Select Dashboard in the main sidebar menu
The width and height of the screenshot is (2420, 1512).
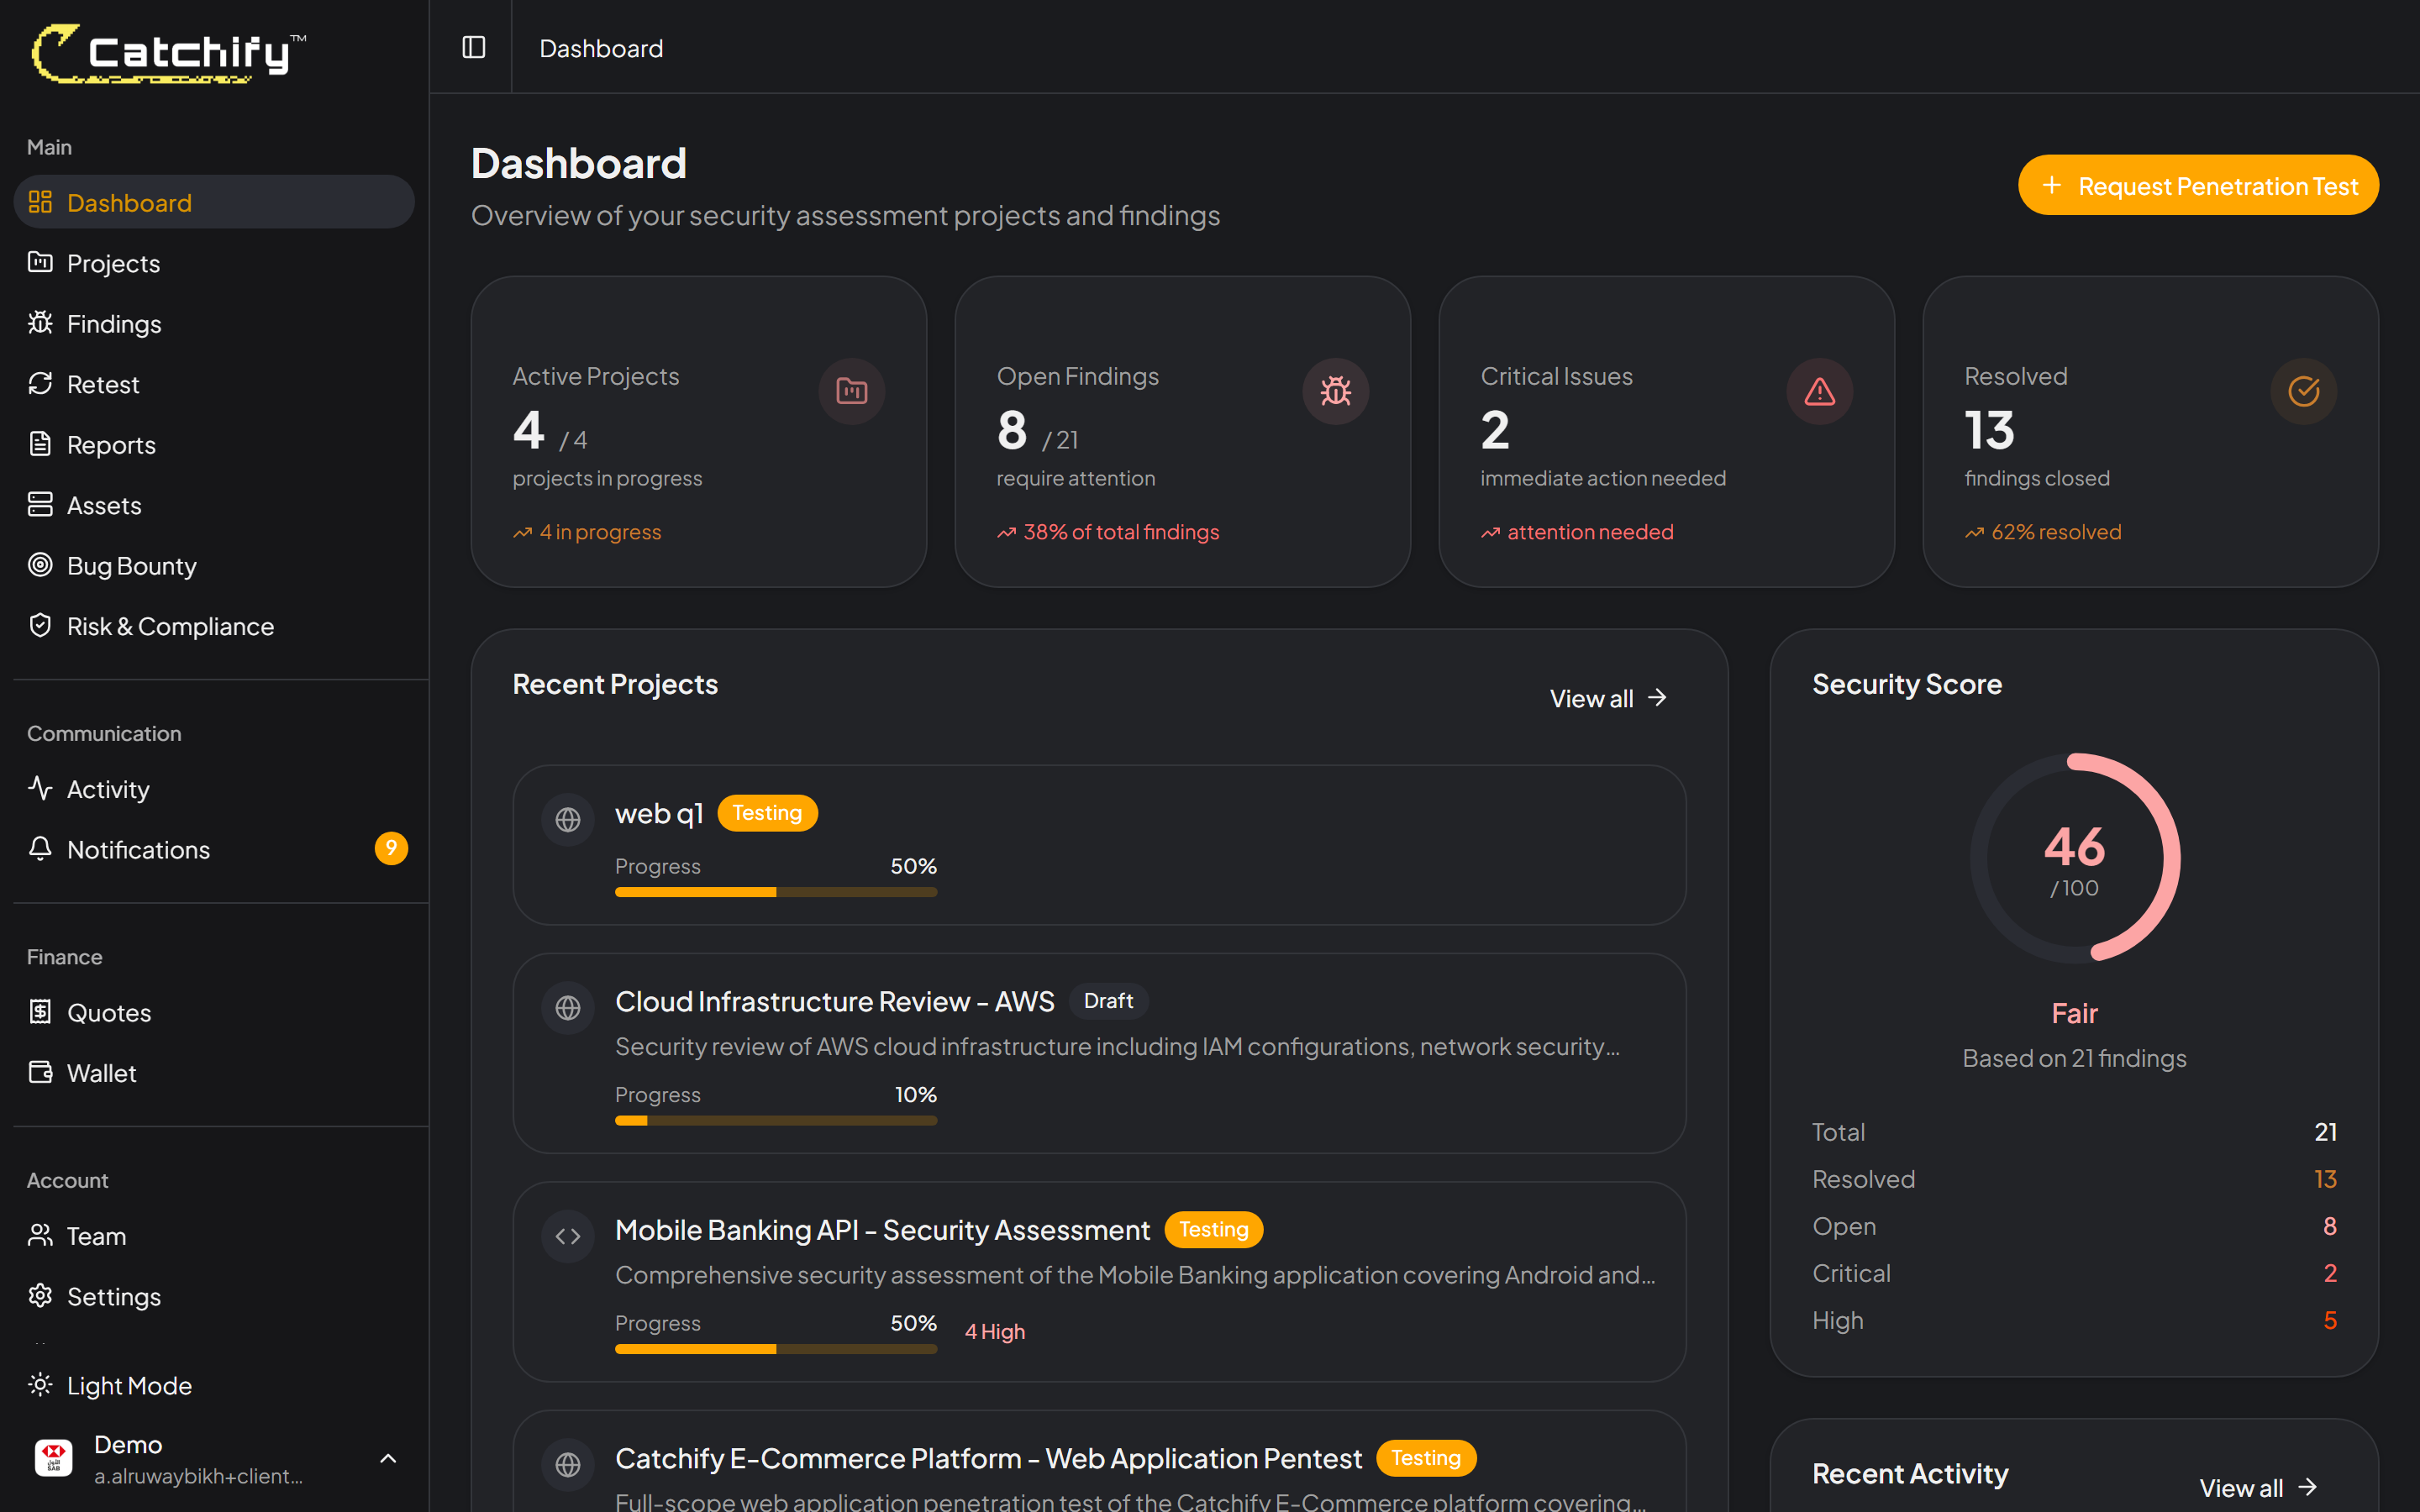tap(129, 201)
